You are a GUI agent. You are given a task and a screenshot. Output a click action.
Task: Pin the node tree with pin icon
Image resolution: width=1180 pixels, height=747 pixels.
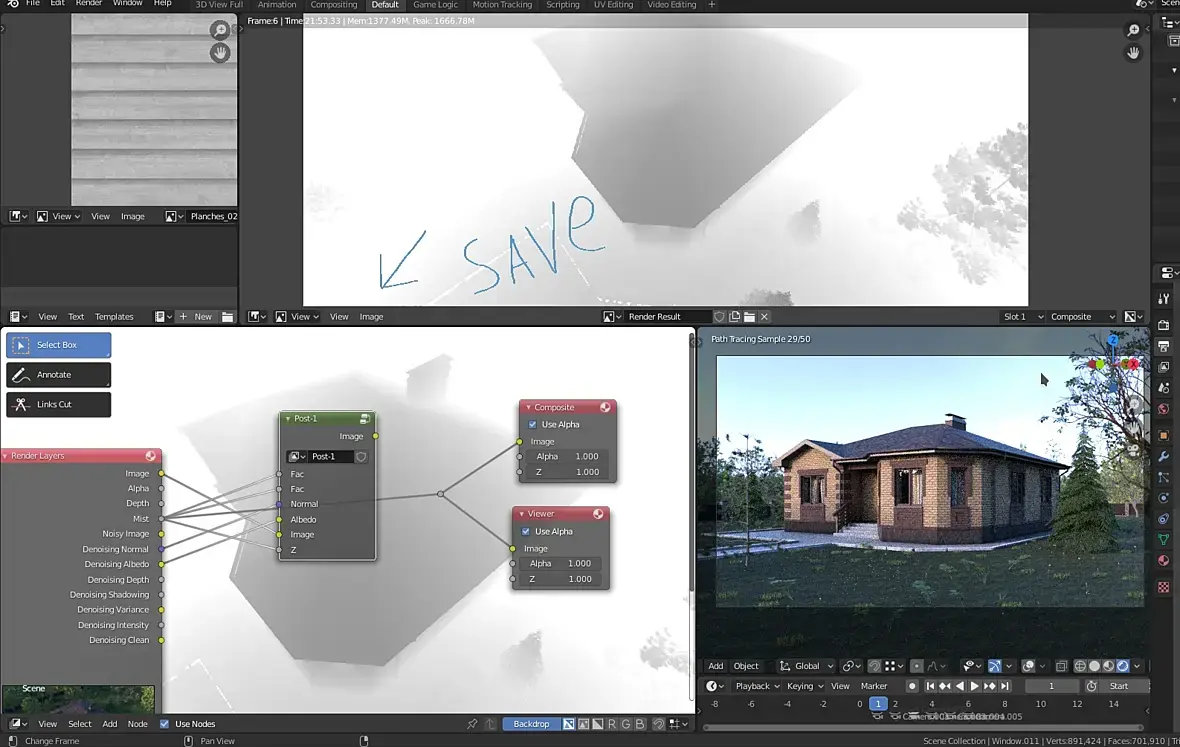(472, 724)
